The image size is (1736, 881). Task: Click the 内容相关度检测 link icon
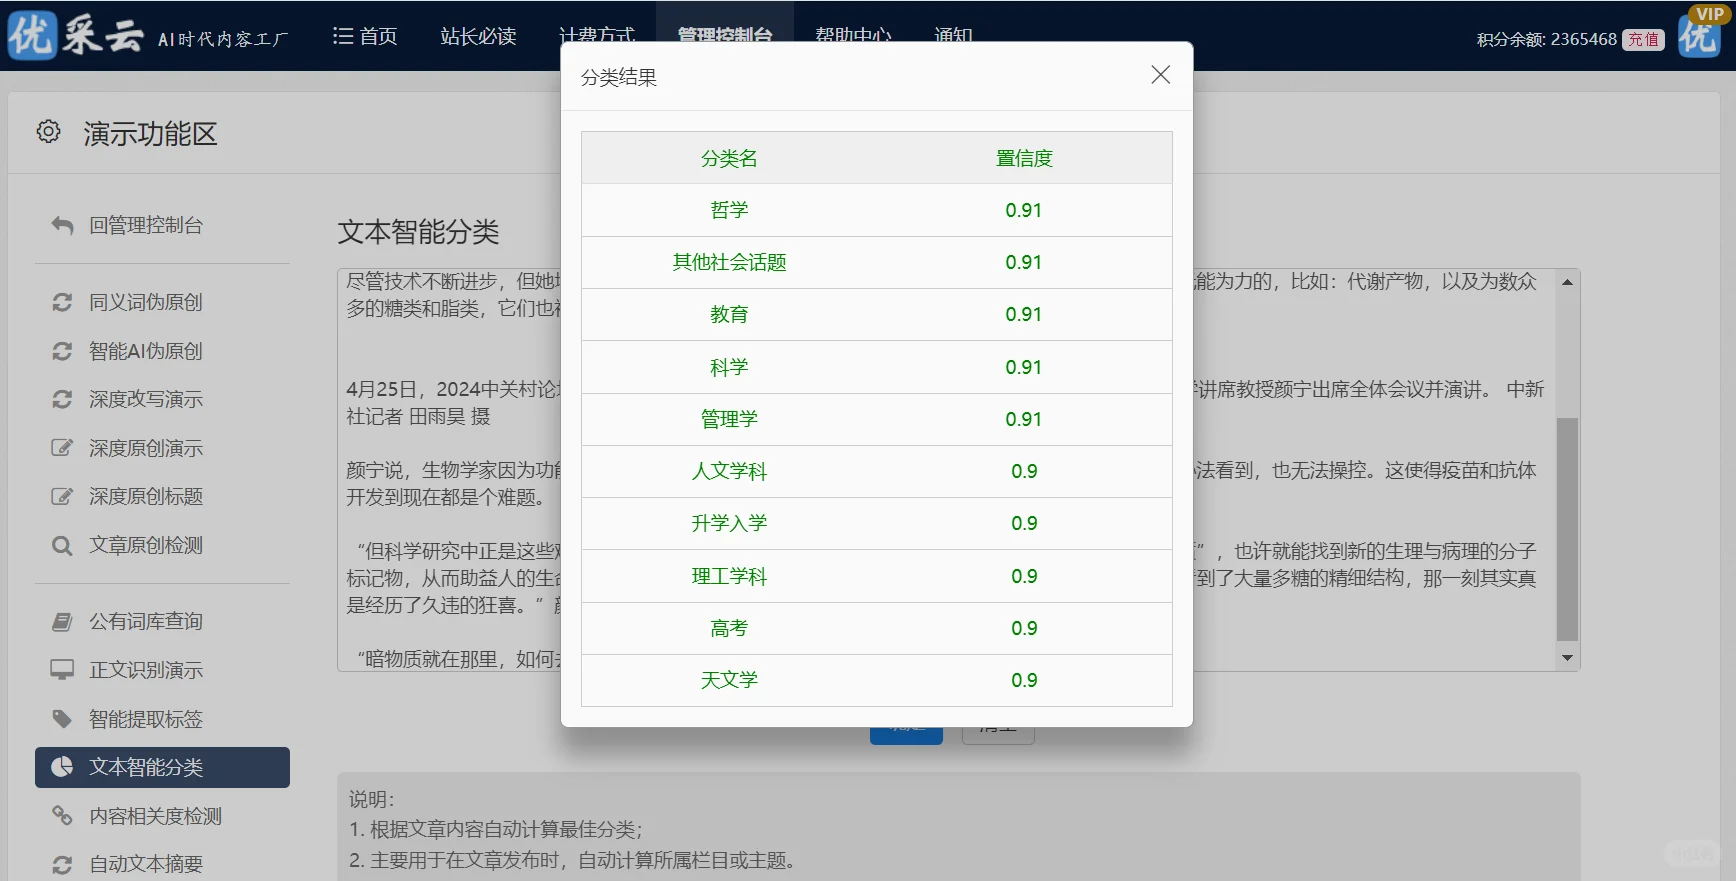click(x=62, y=816)
